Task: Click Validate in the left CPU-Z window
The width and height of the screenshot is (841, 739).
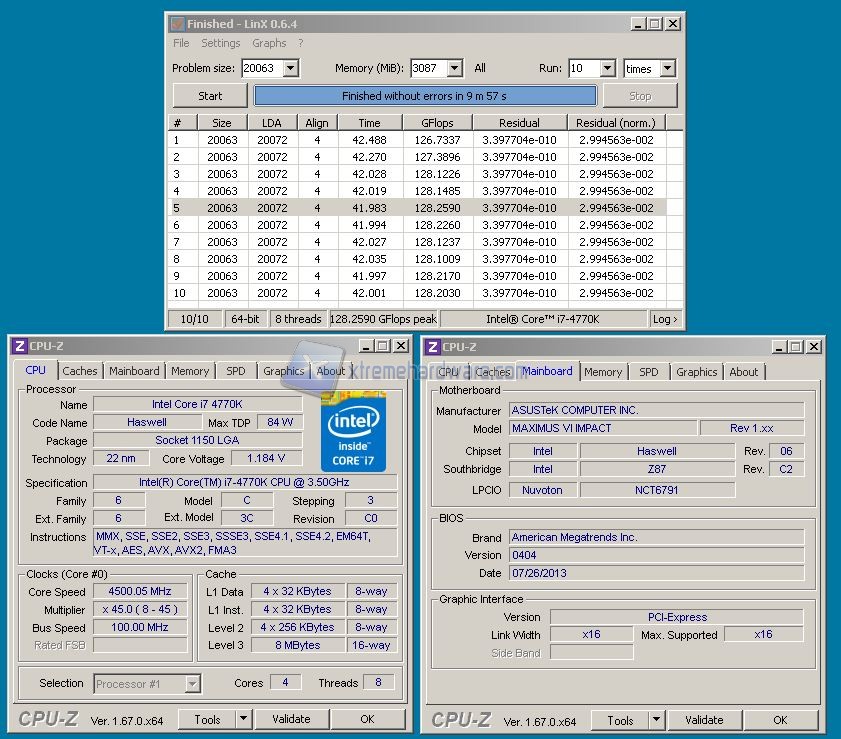Action: pos(291,719)
